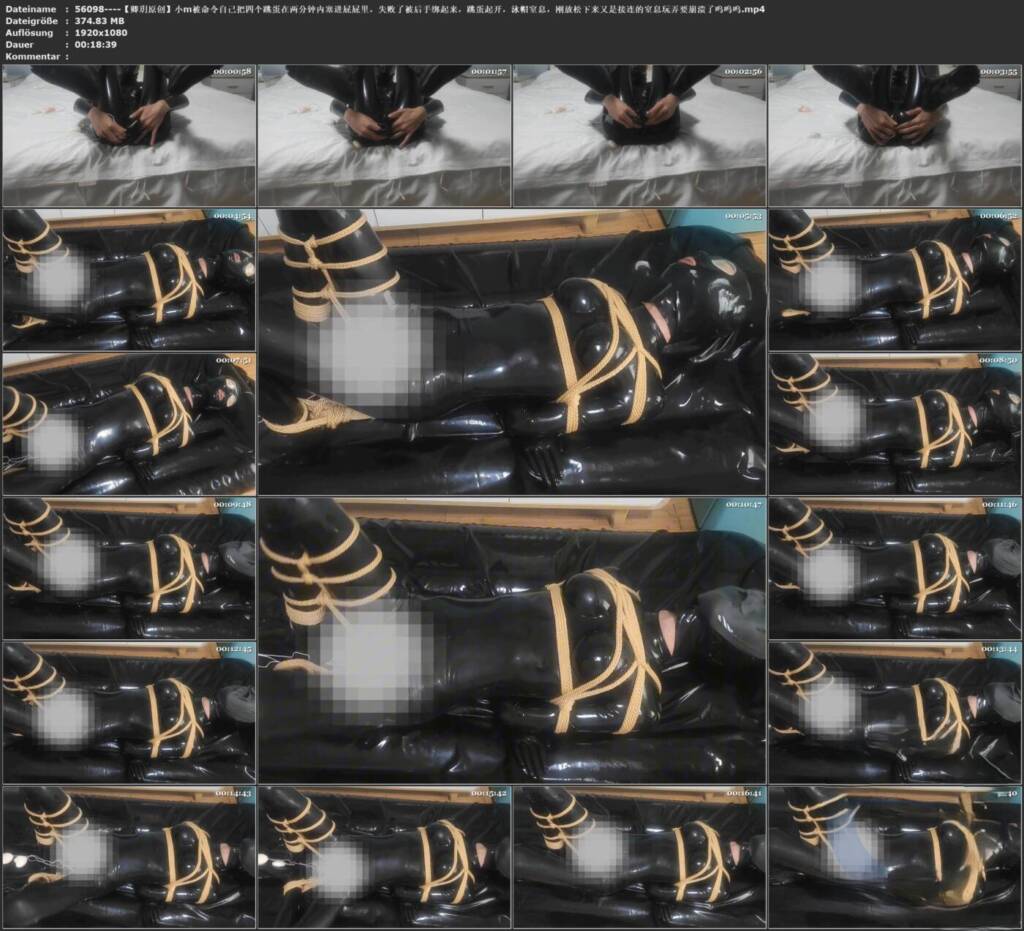Choose the thumbnail stamped 00:15:42
The height and width of the screenshot is (931, 1024).
point(384,857)
